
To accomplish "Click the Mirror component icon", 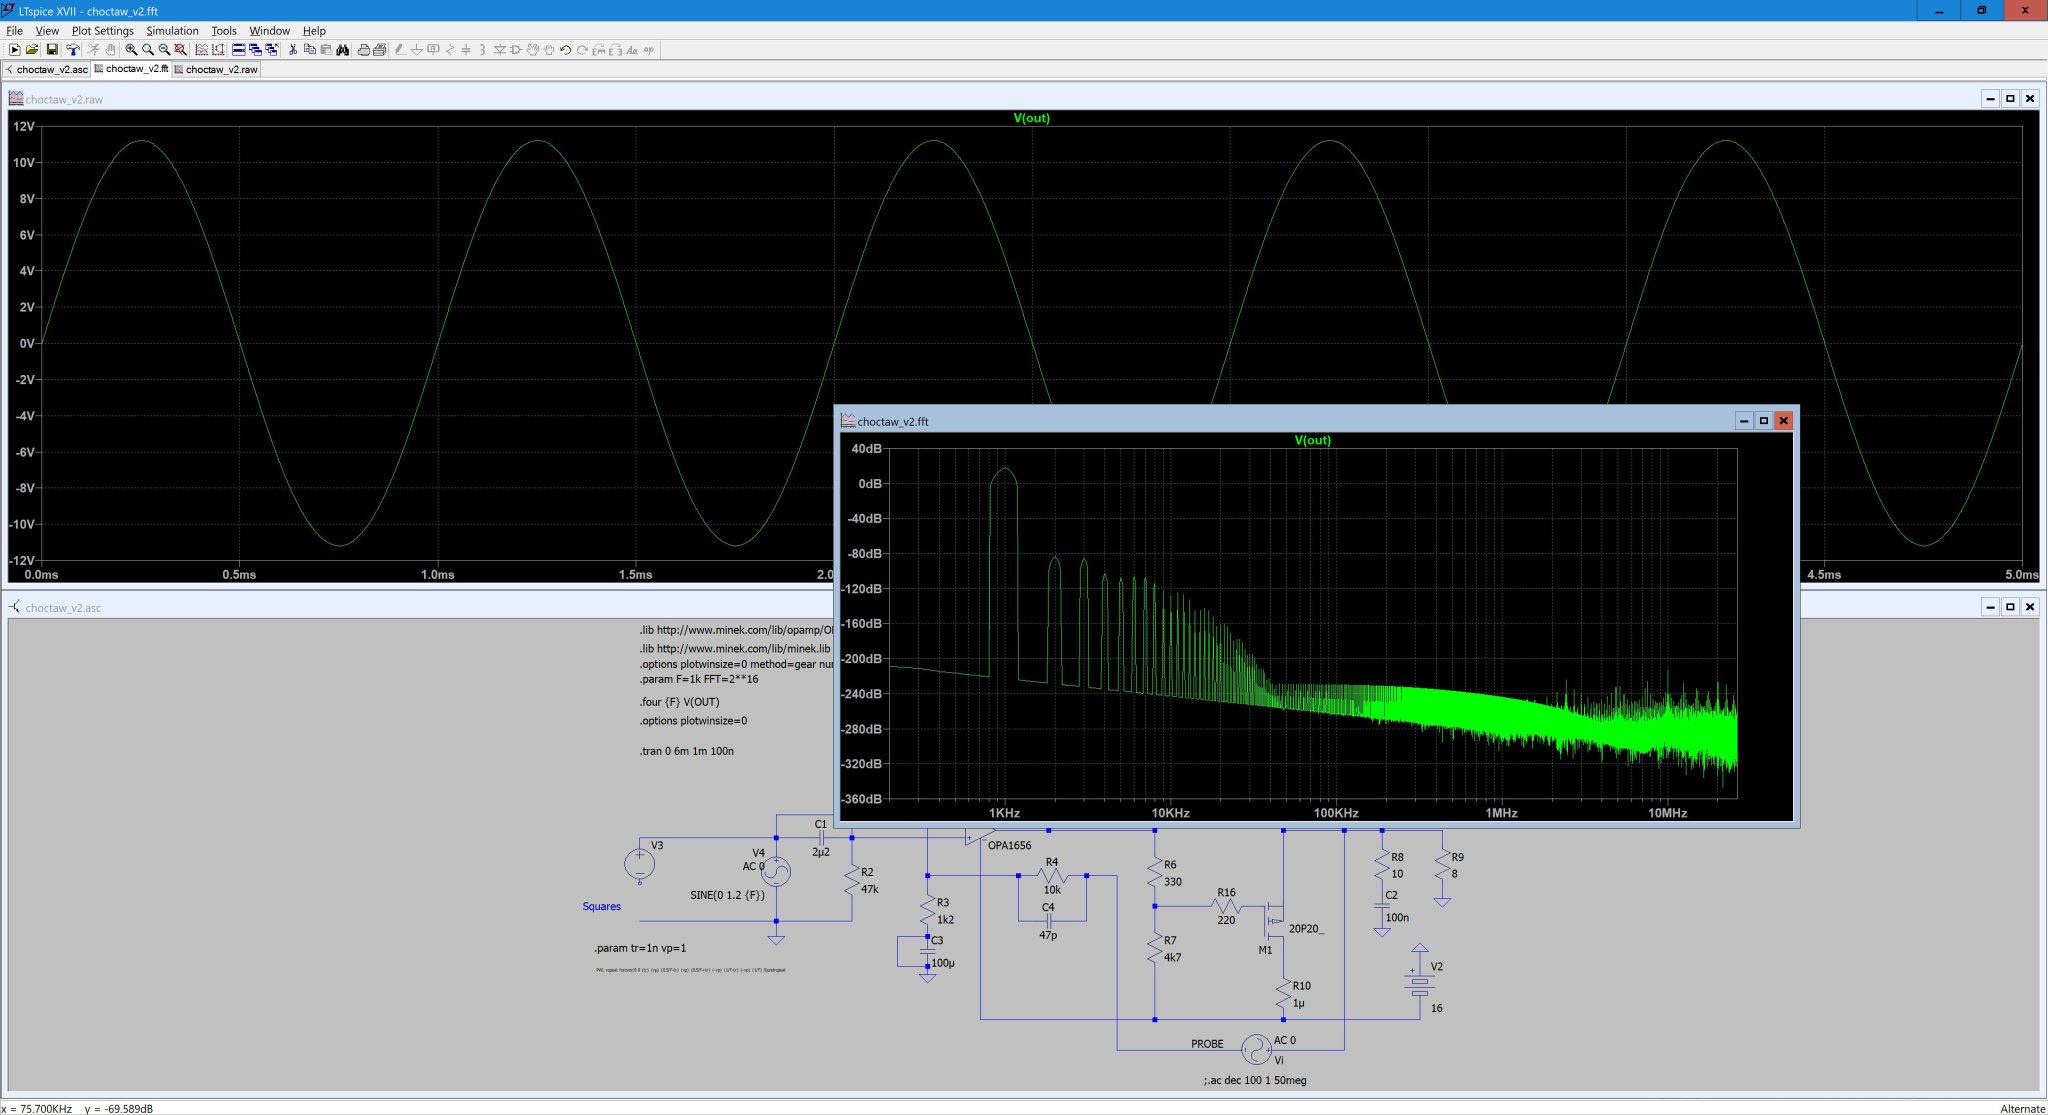I will click(x=615, y=50).
